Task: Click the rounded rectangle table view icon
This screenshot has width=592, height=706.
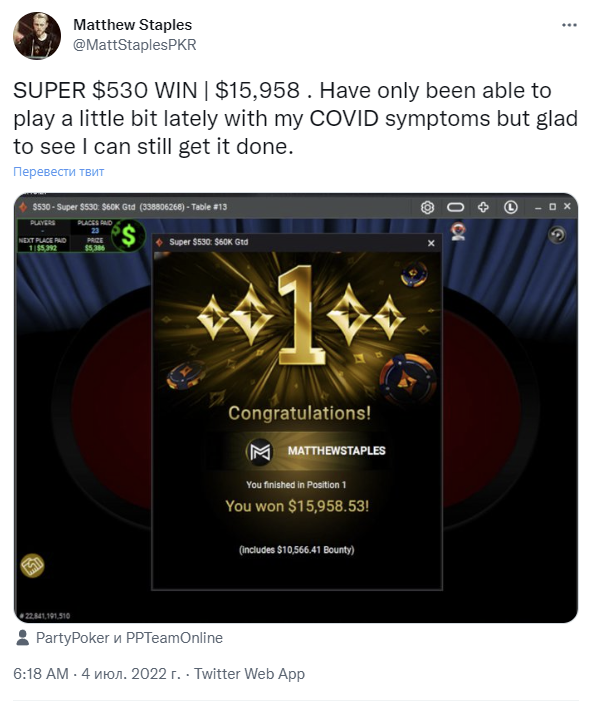Action: coord(455,207)
